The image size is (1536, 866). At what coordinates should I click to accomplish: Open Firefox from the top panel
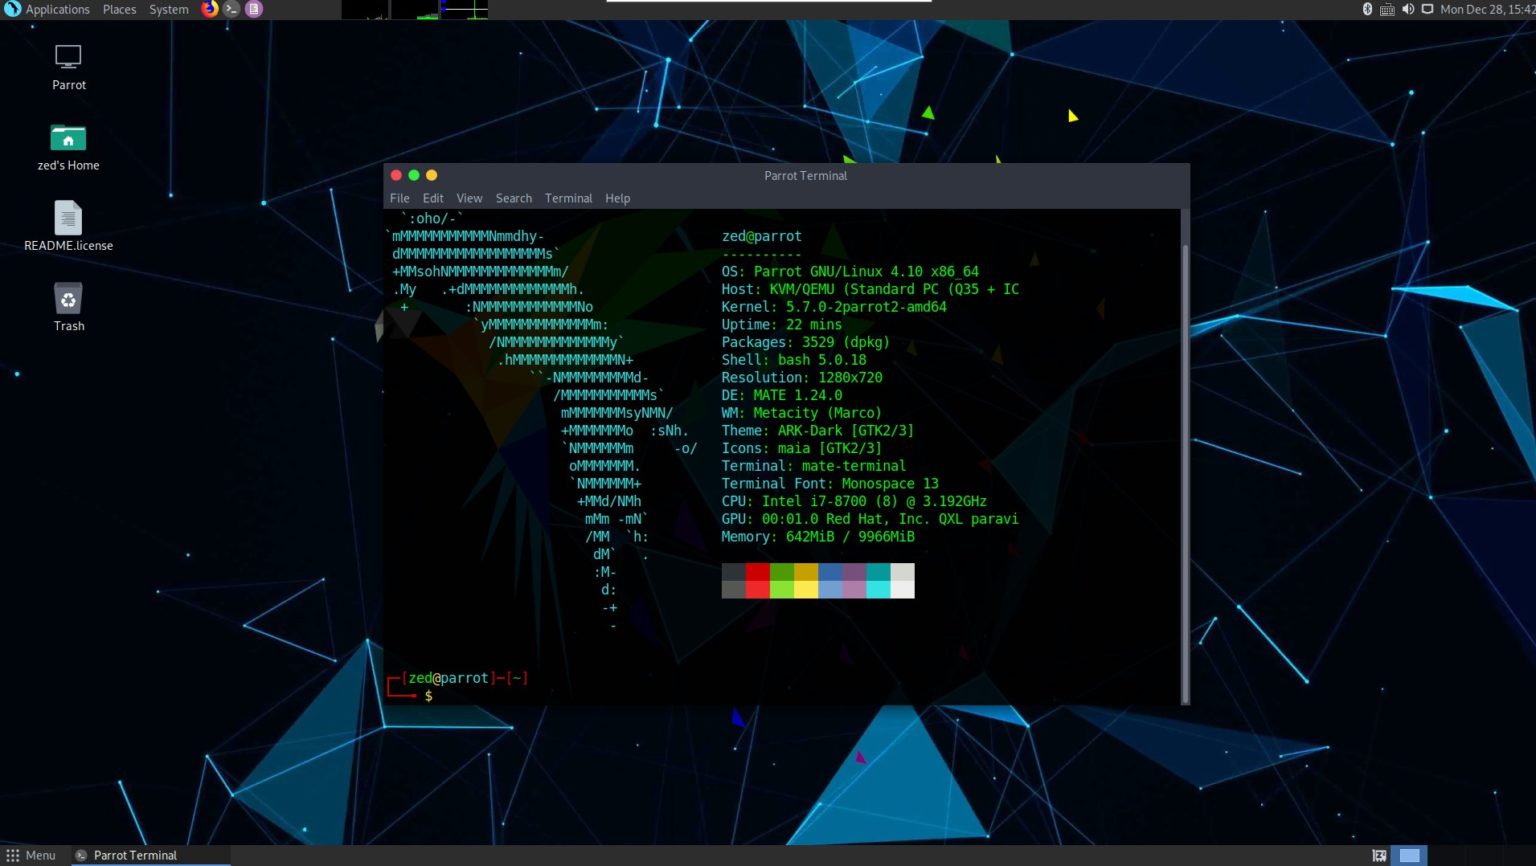pos(209,9)
